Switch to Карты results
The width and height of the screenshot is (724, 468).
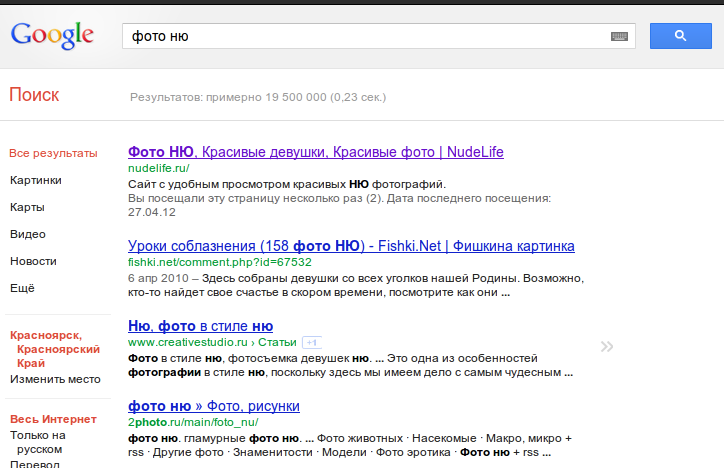[27, 207]
